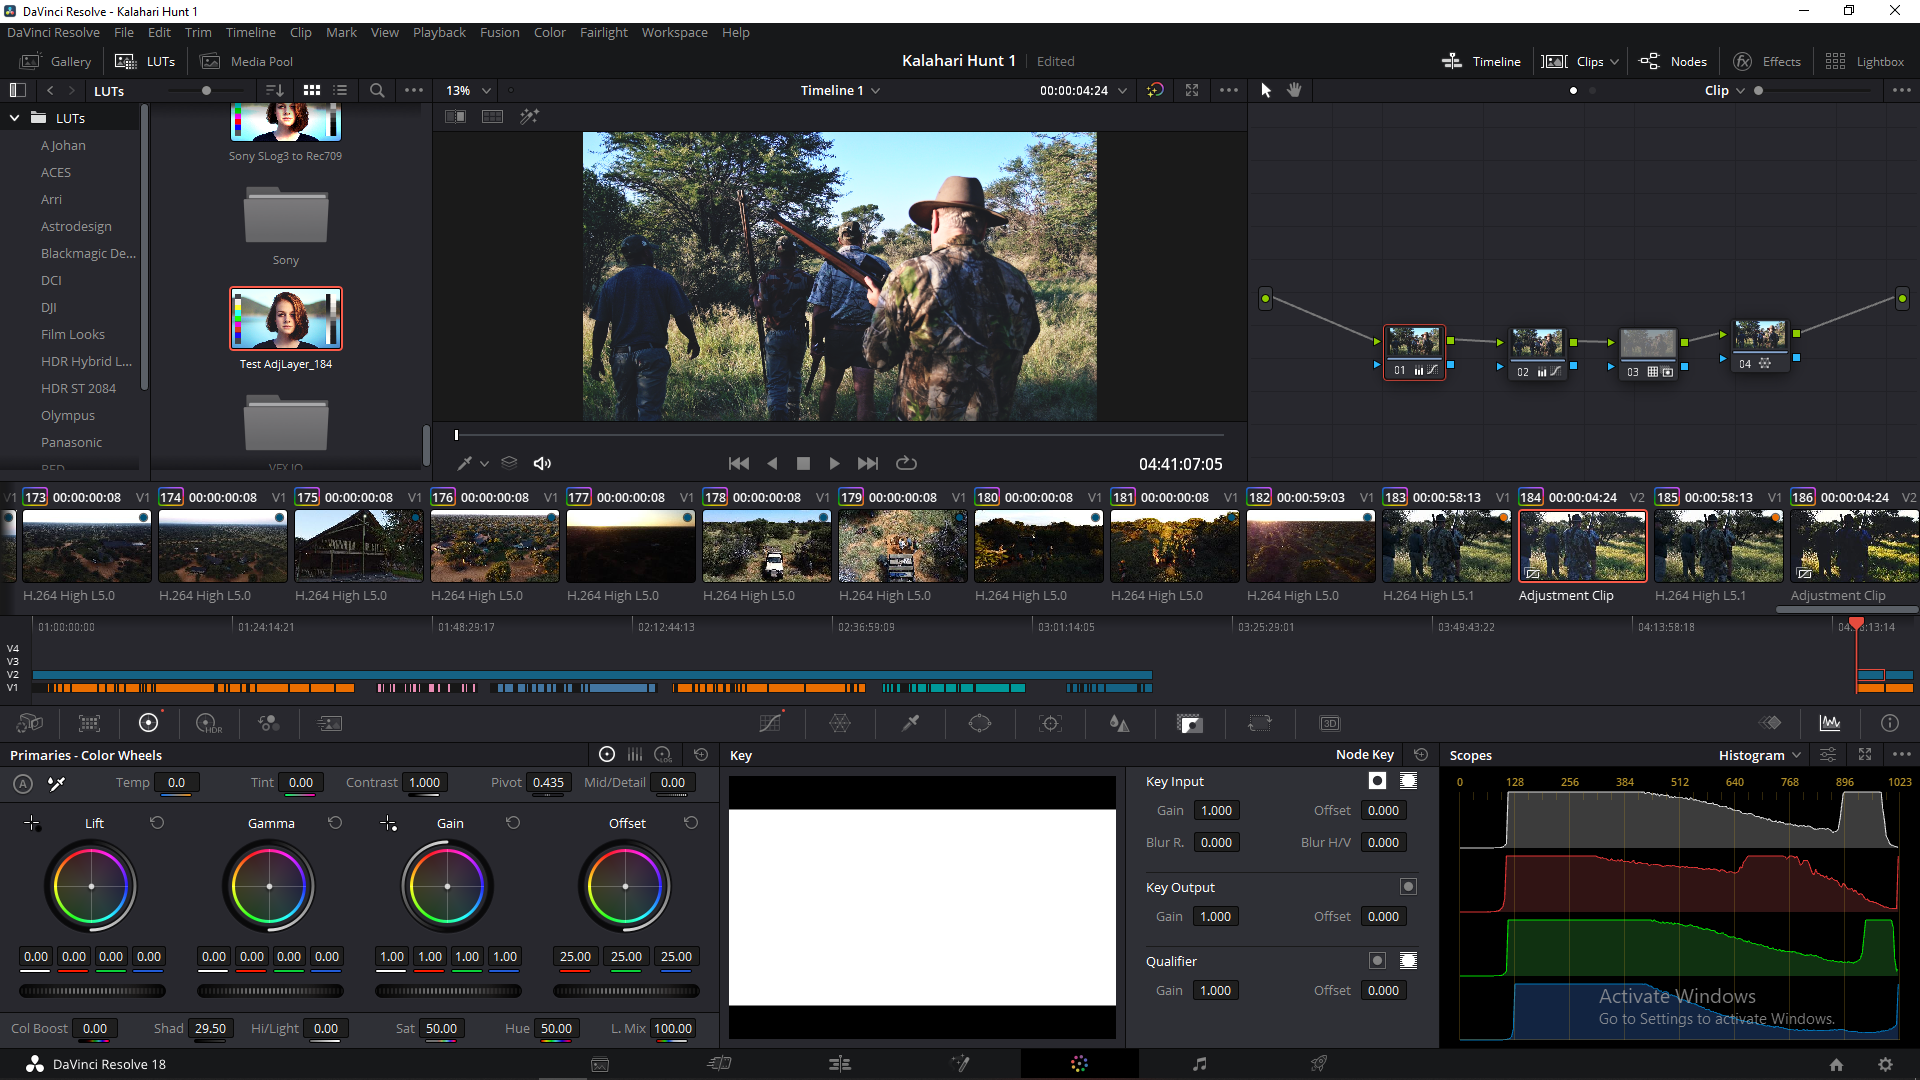Select the Color Wheels primaries palette
This screenshot has width=1920, height=1080.
(149, 723)
